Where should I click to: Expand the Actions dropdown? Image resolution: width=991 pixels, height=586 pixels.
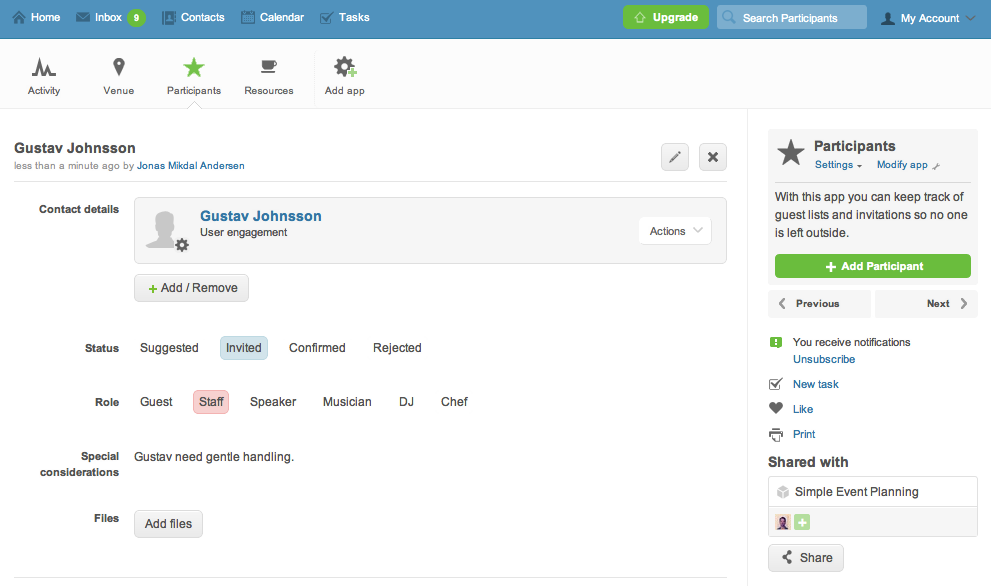(675, 231)
